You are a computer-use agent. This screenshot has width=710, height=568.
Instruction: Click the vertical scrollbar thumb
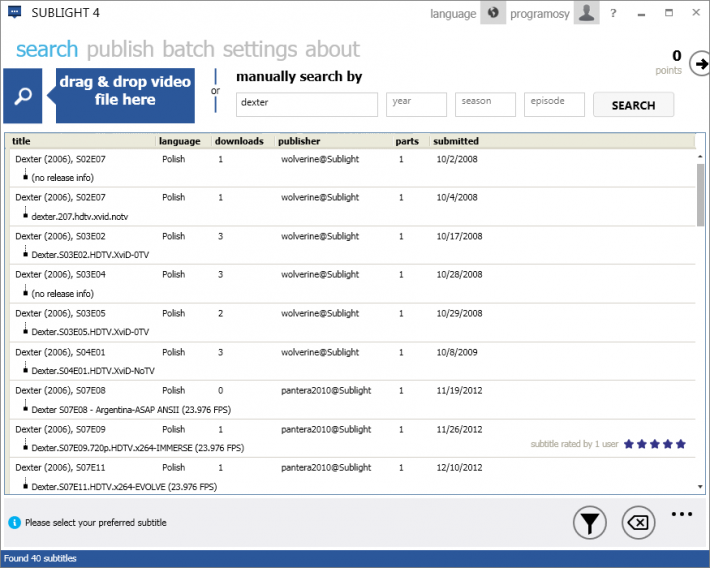pyautogui.click(x=700, y=195)
